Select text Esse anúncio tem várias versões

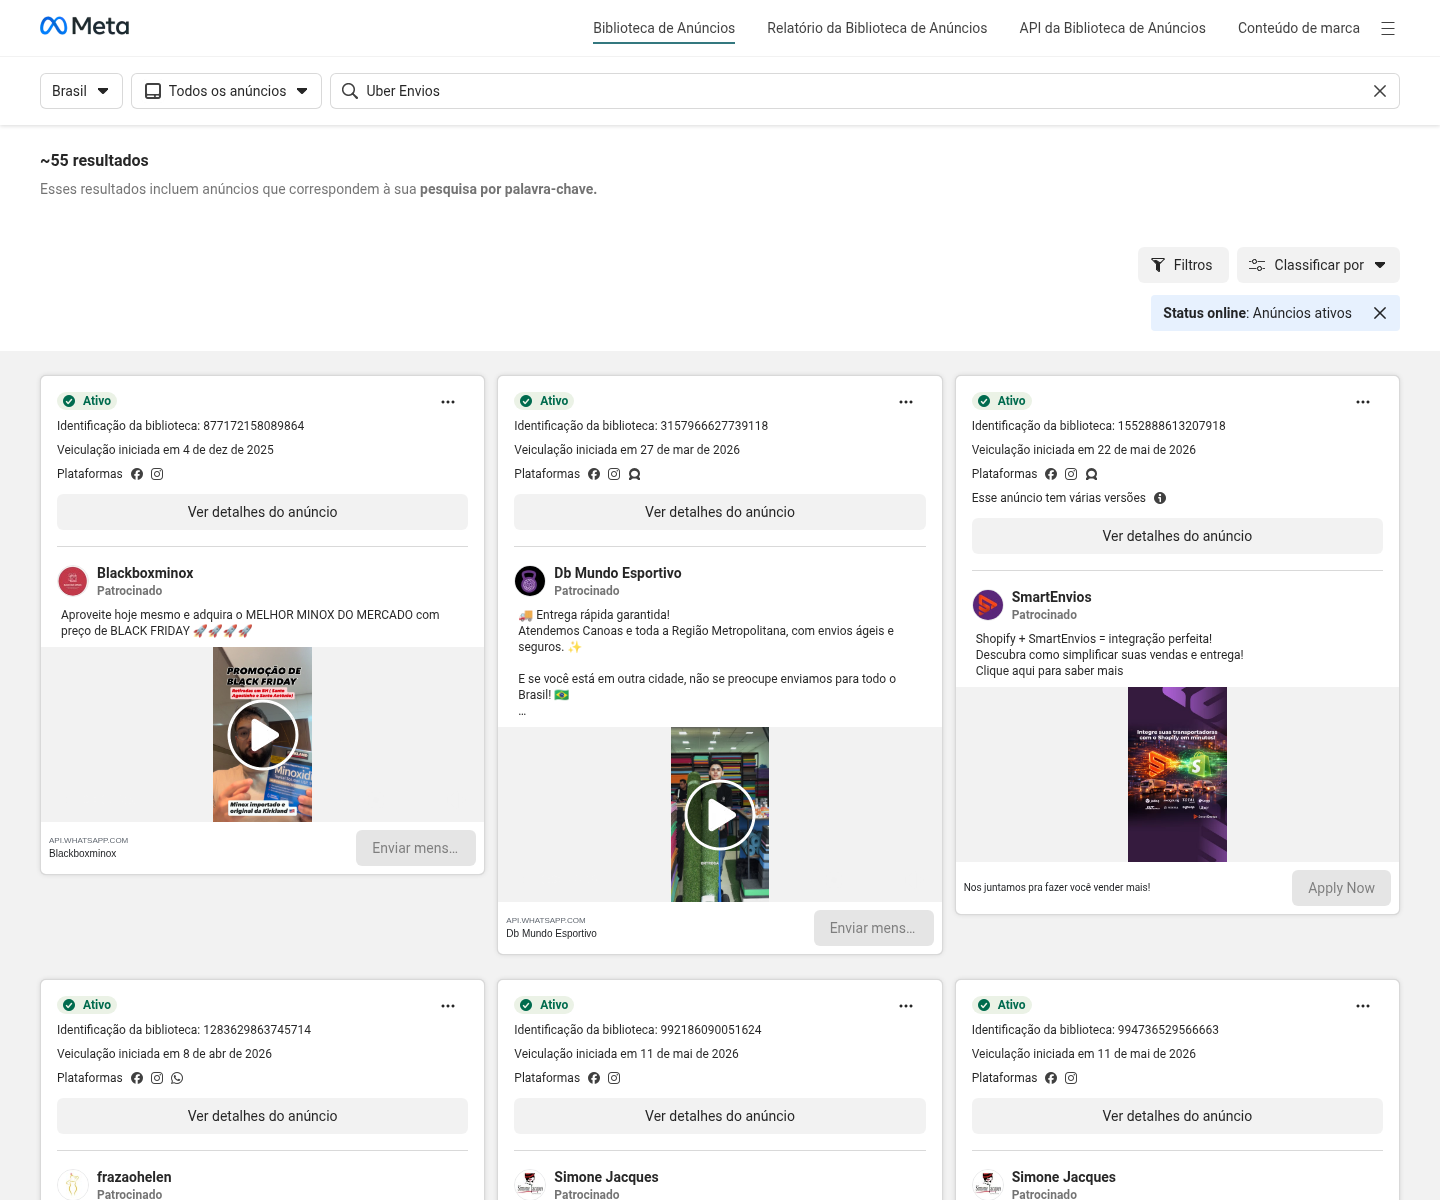(1059, 498)
